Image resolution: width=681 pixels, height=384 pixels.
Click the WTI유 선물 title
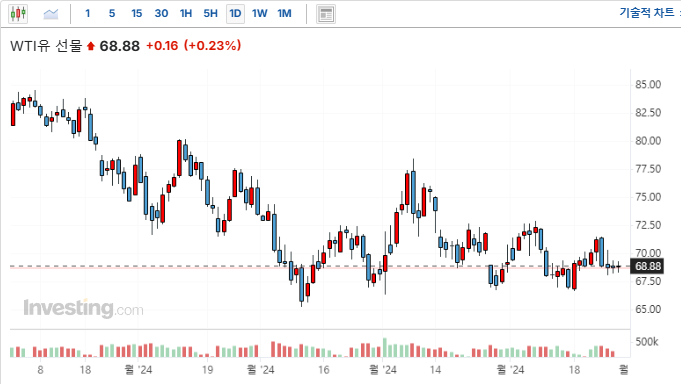tap(46, 46)
